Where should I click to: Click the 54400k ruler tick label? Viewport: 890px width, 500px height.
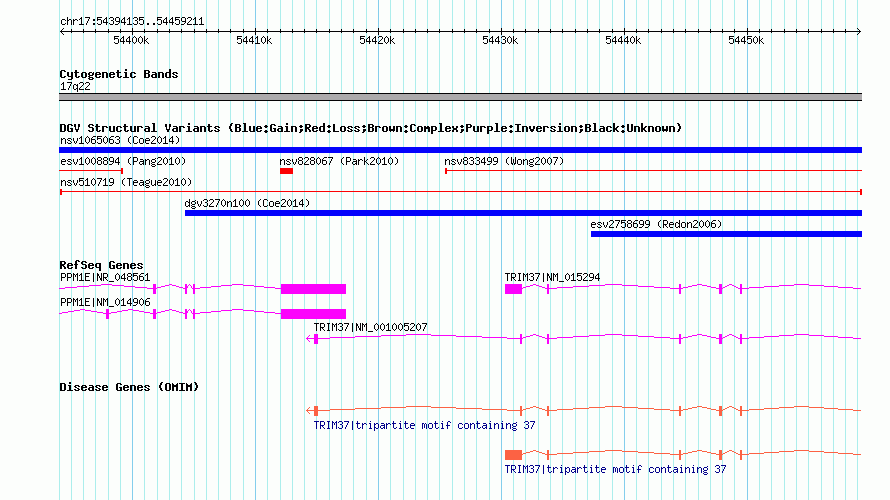131,40
